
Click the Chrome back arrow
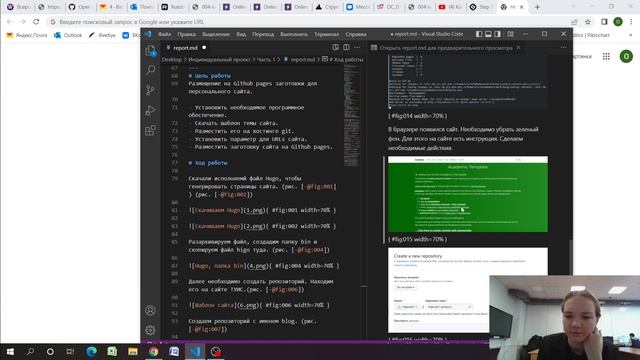[x=9, y=22]
